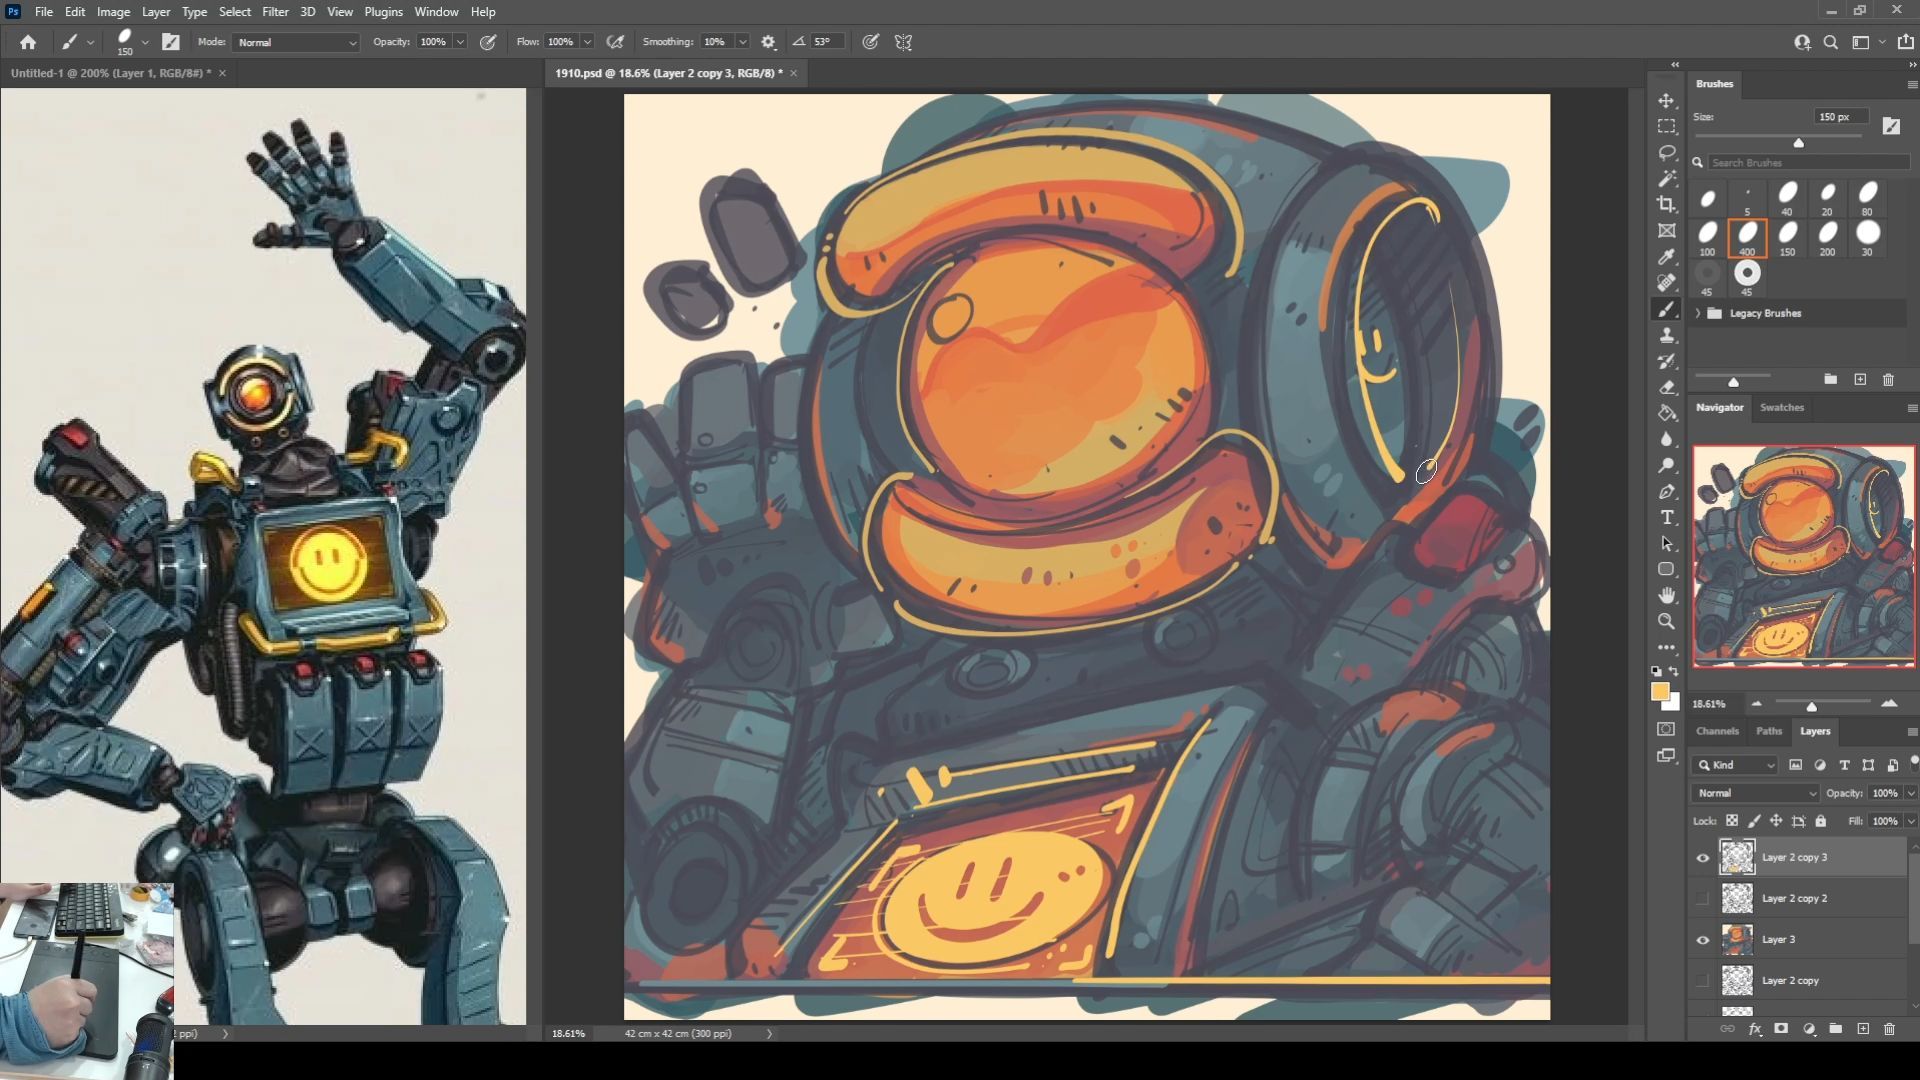Select the Eyedropper tool

tap(1666, 257)
